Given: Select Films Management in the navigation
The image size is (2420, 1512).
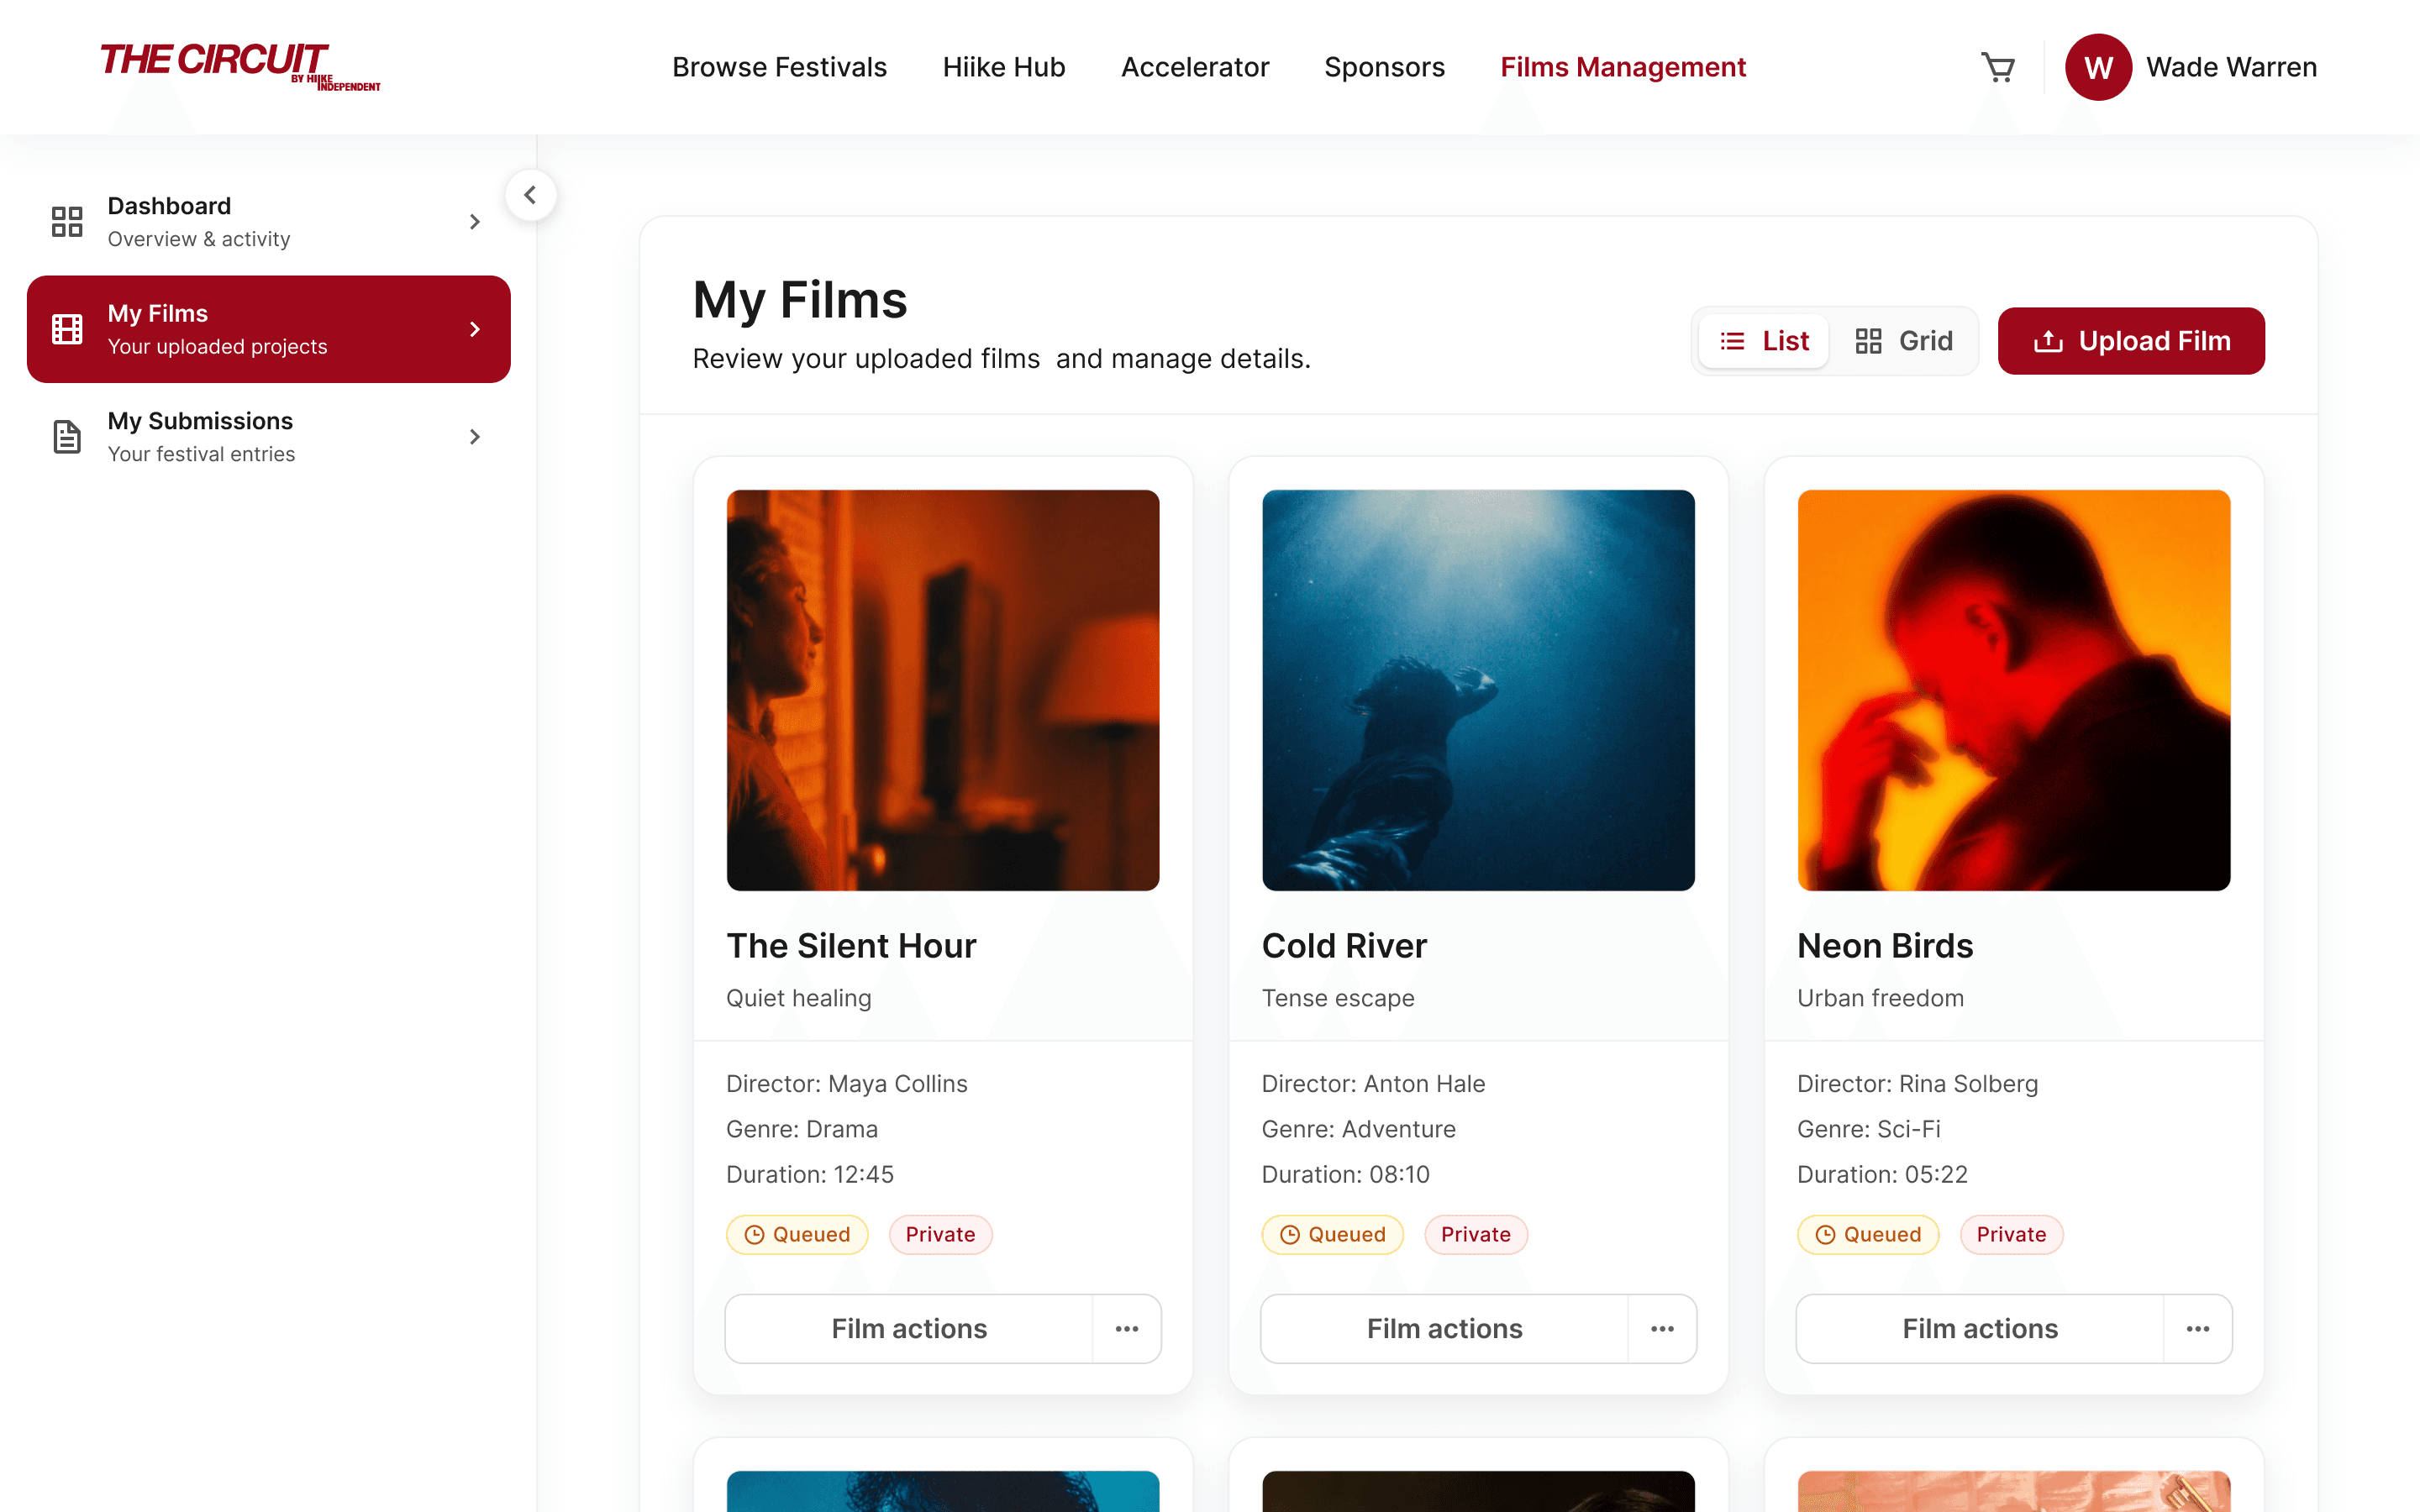Looking at the screenshot, I should 1622,67.
